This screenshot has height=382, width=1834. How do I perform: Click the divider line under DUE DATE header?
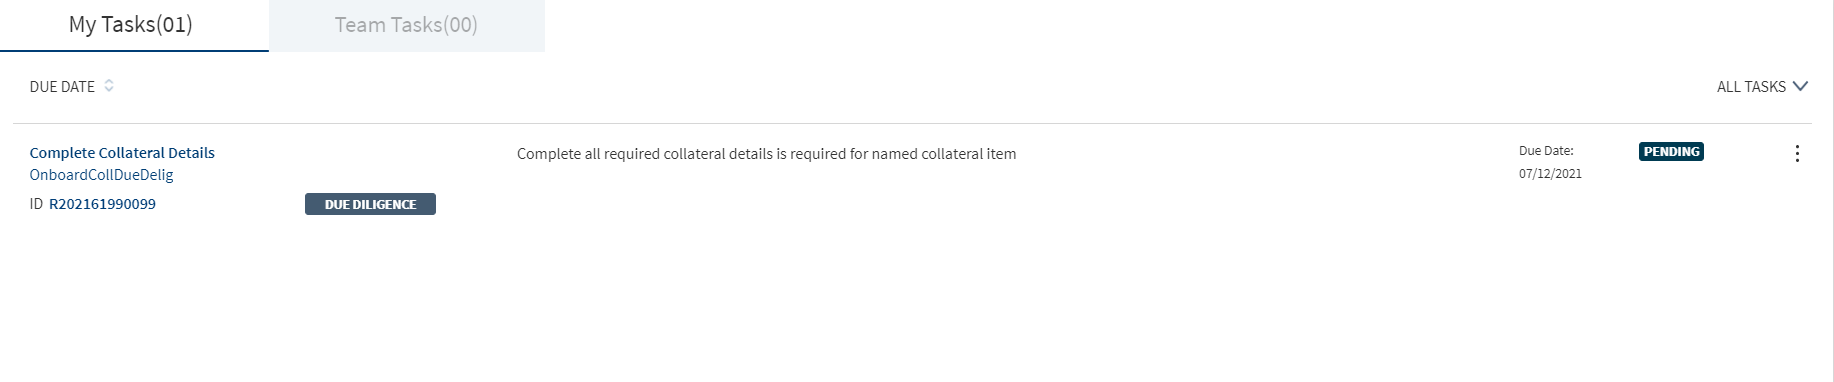[912, 124]
